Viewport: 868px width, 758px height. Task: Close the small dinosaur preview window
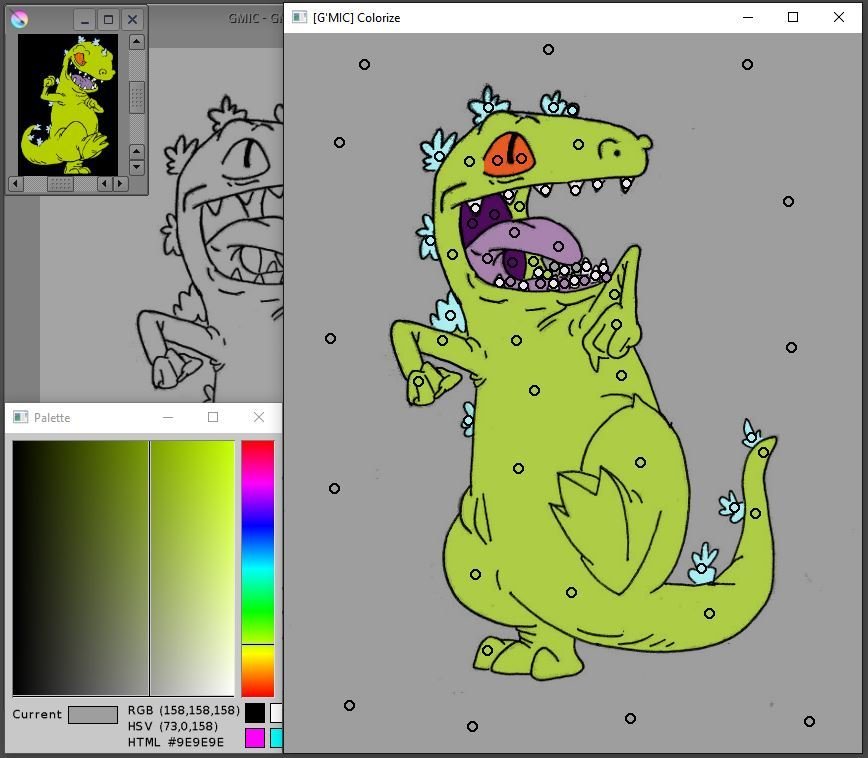(132, 20)
